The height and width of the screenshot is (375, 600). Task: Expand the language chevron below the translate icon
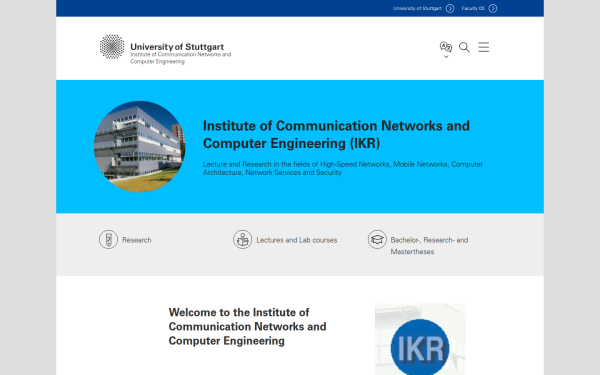[x=446, y=57]
